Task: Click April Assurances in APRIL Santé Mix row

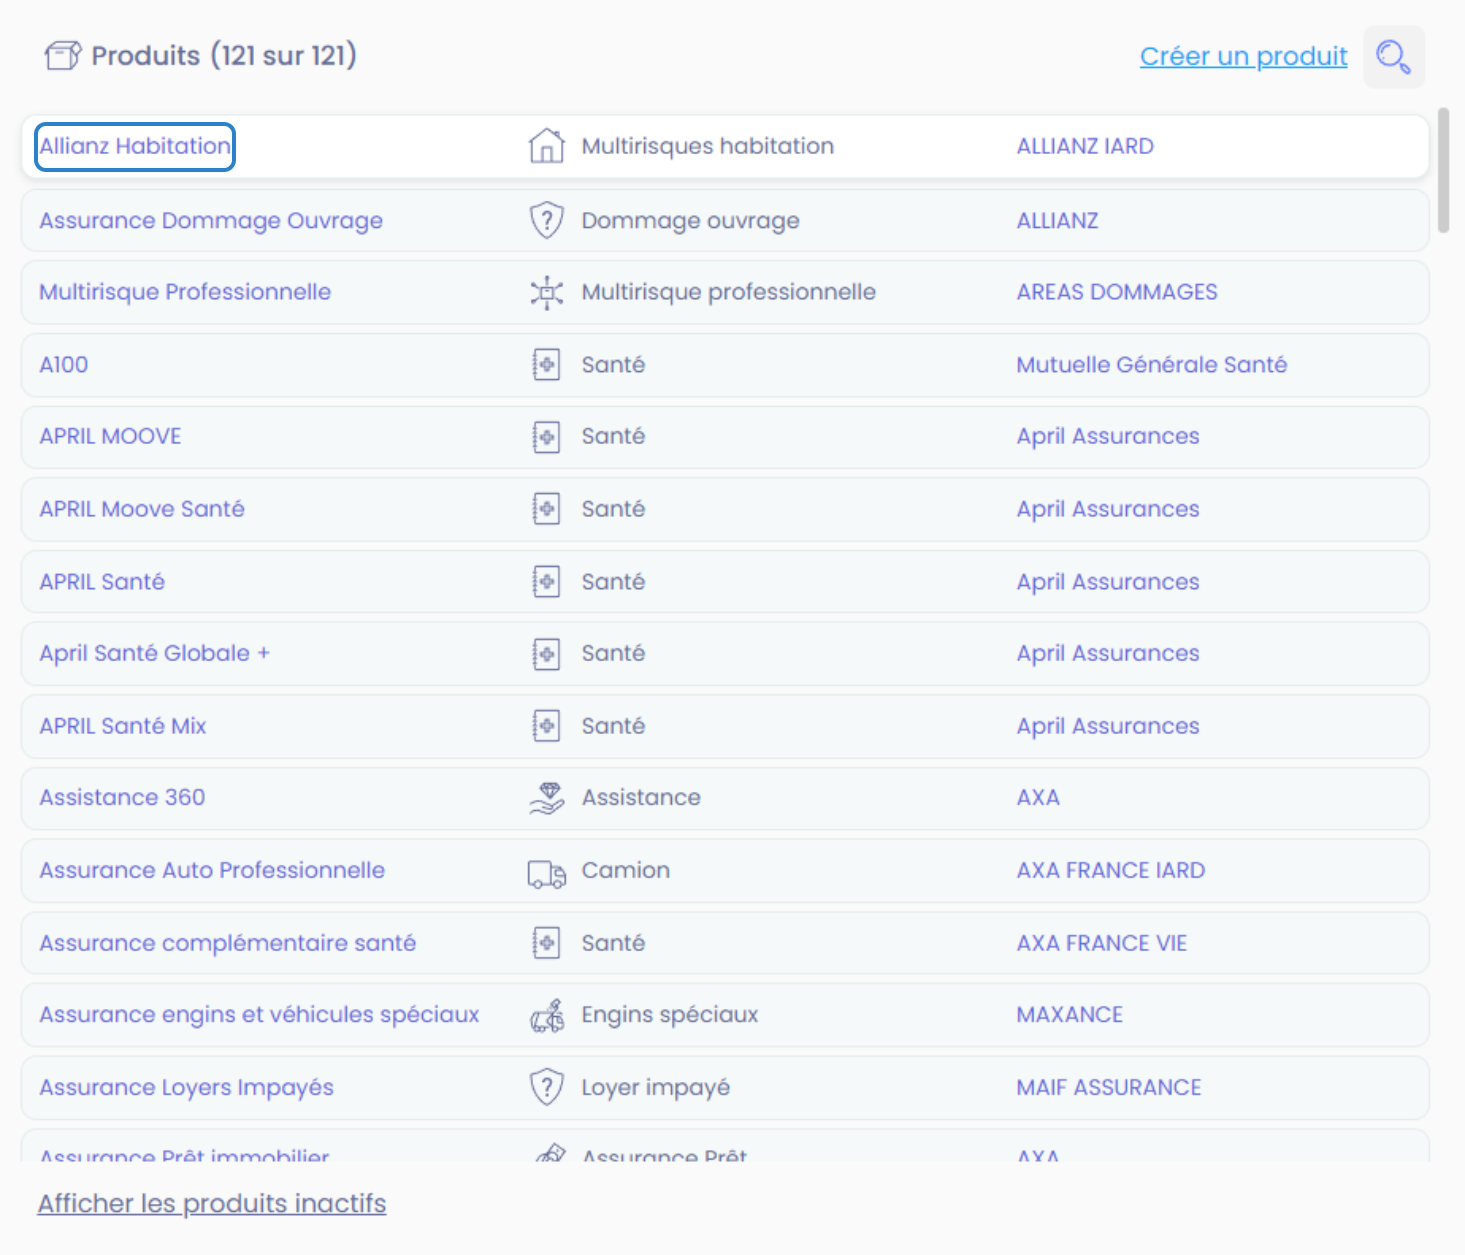Action: [x=1108, y=726]
